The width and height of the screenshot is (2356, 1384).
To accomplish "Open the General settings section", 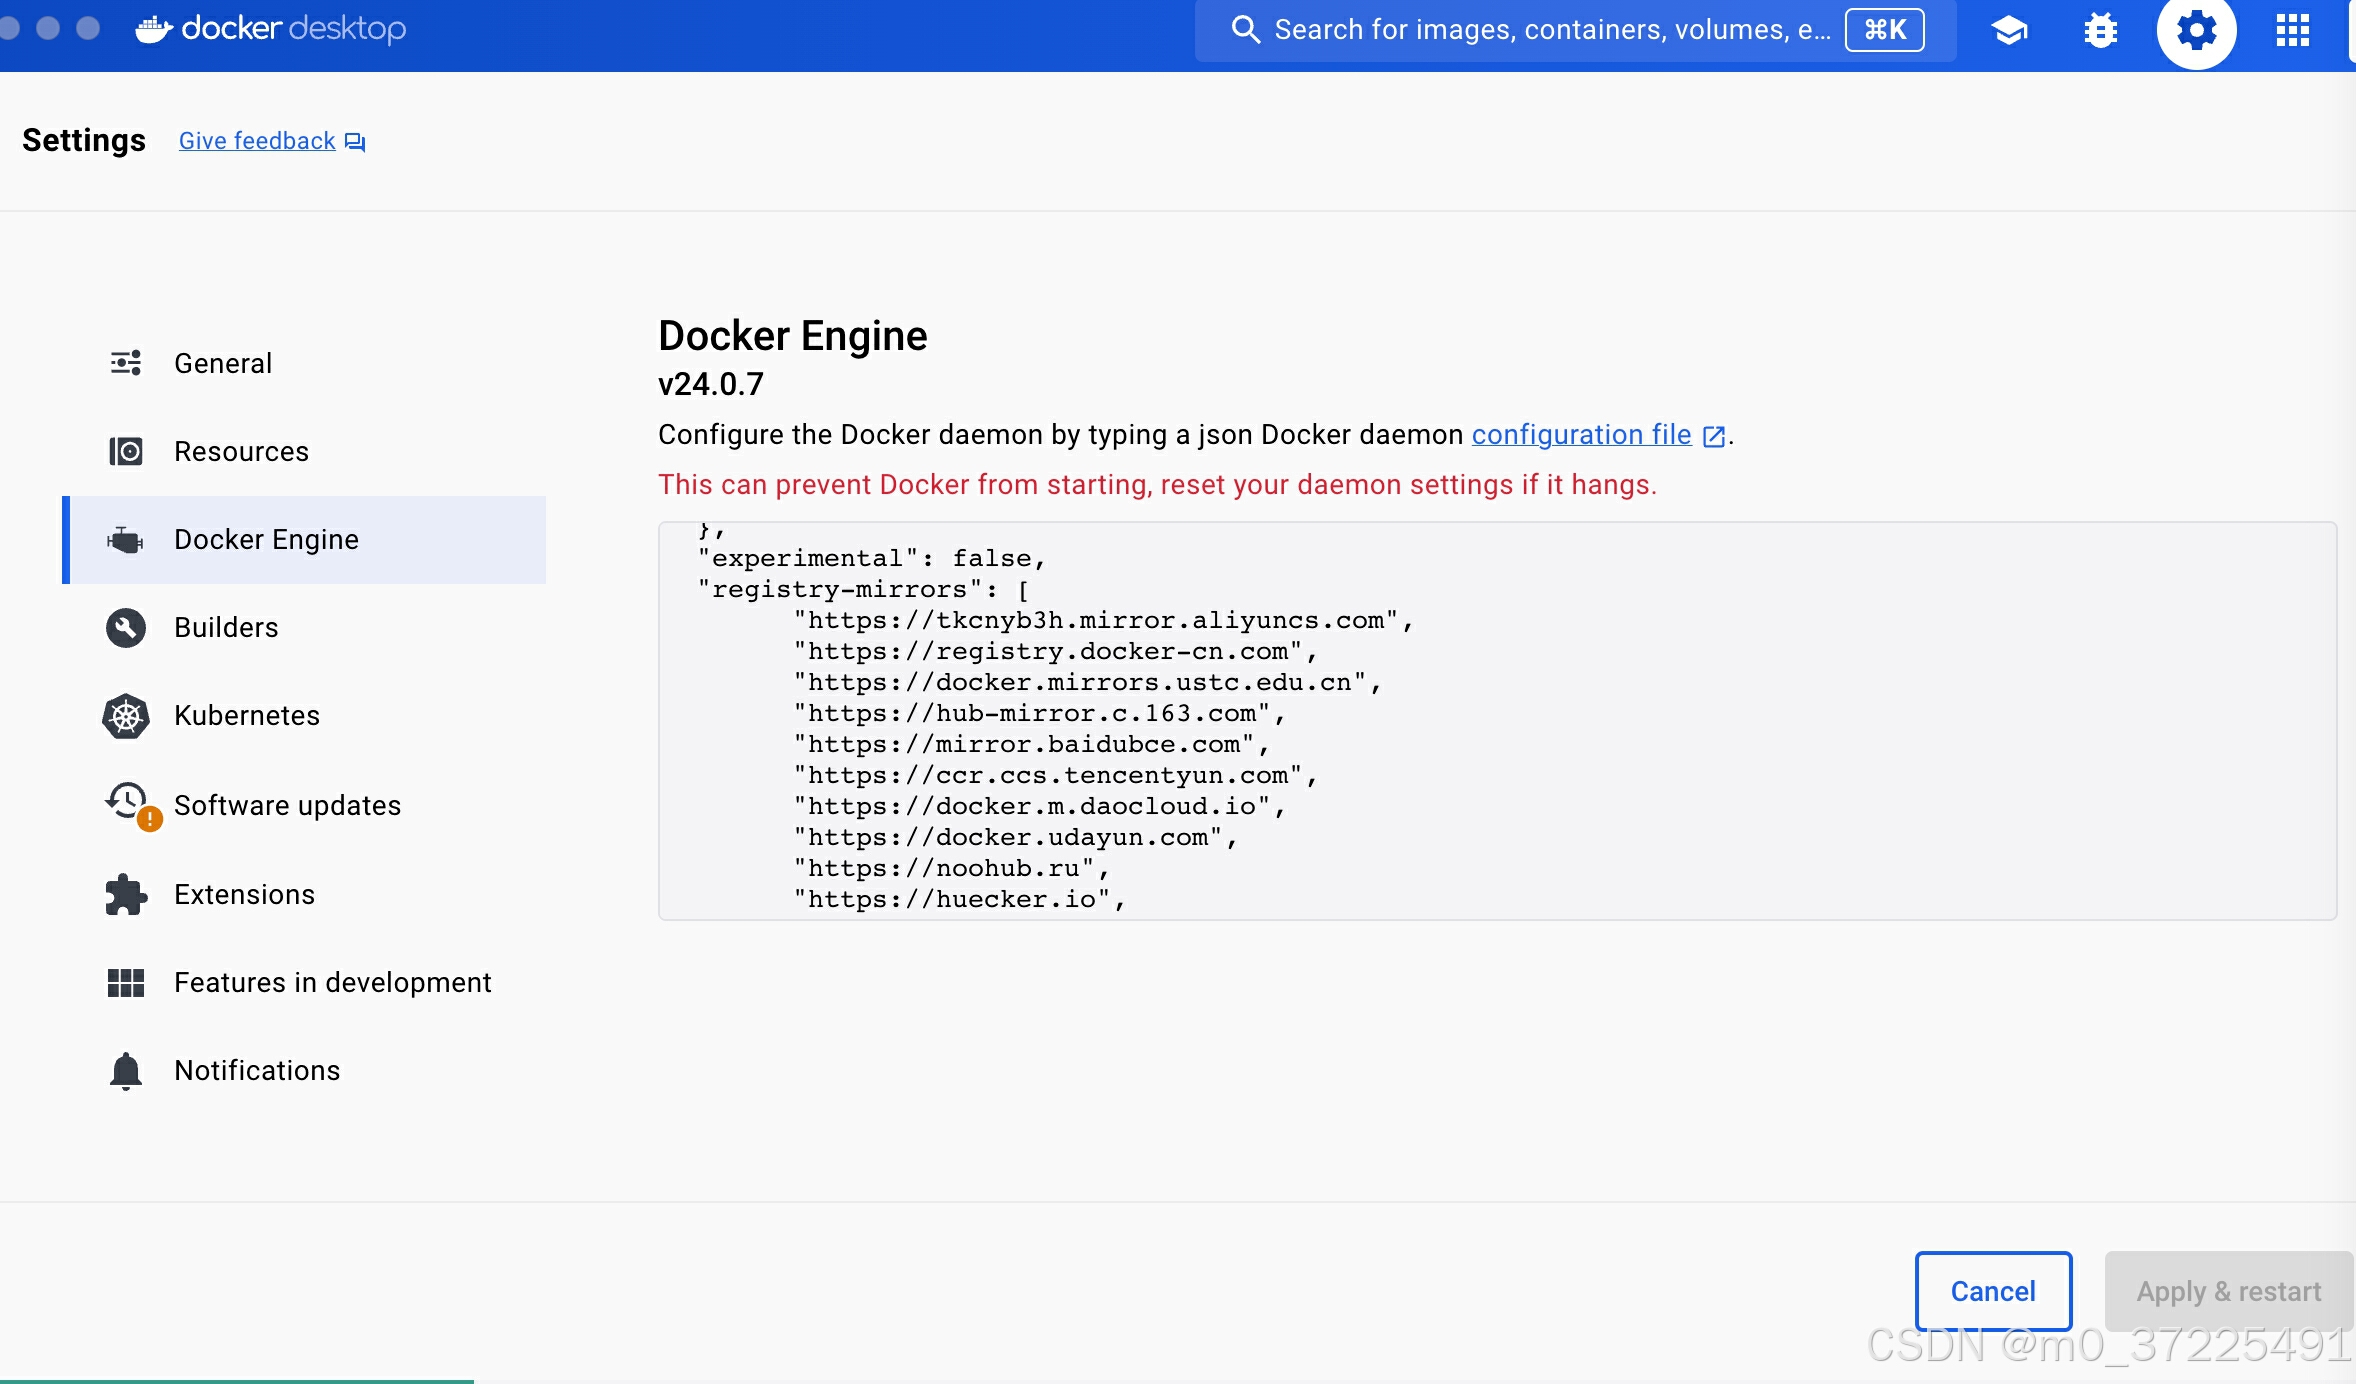I will click(222, 364).
